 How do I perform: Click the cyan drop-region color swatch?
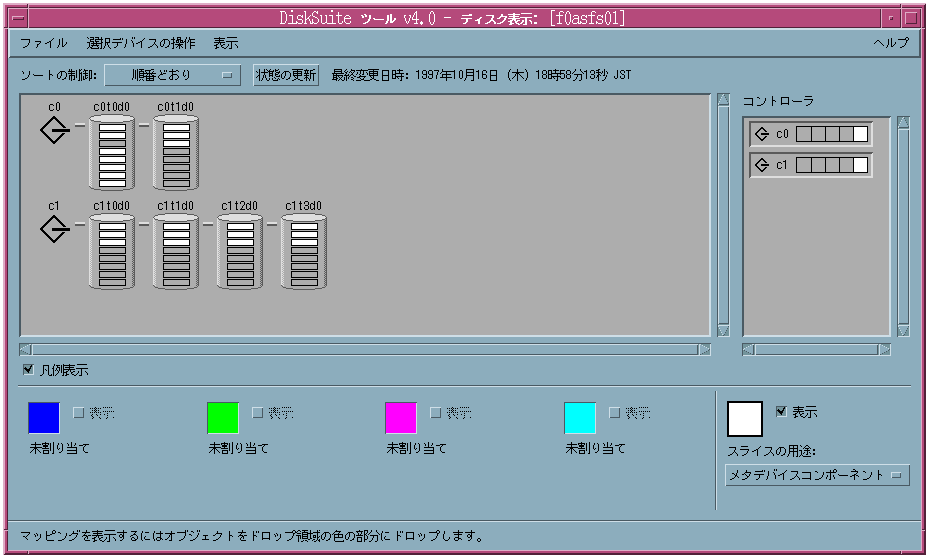click(x=580, y=418)
